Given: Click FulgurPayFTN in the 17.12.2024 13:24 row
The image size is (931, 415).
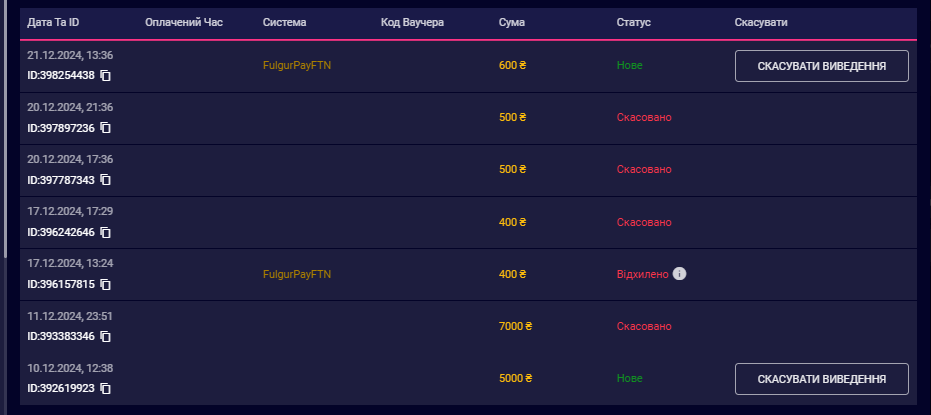Looking at the screenshot, I should [296, 273].
